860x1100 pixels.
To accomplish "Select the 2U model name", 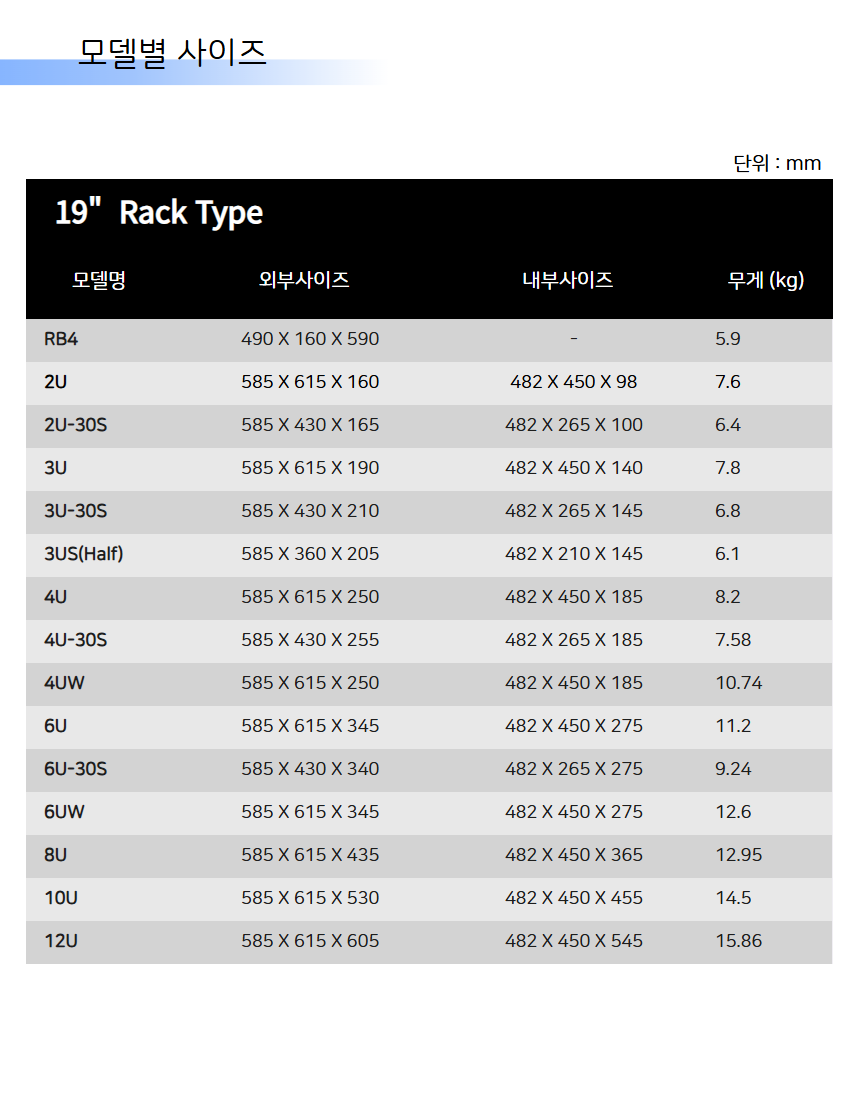I will coord(55,382).
